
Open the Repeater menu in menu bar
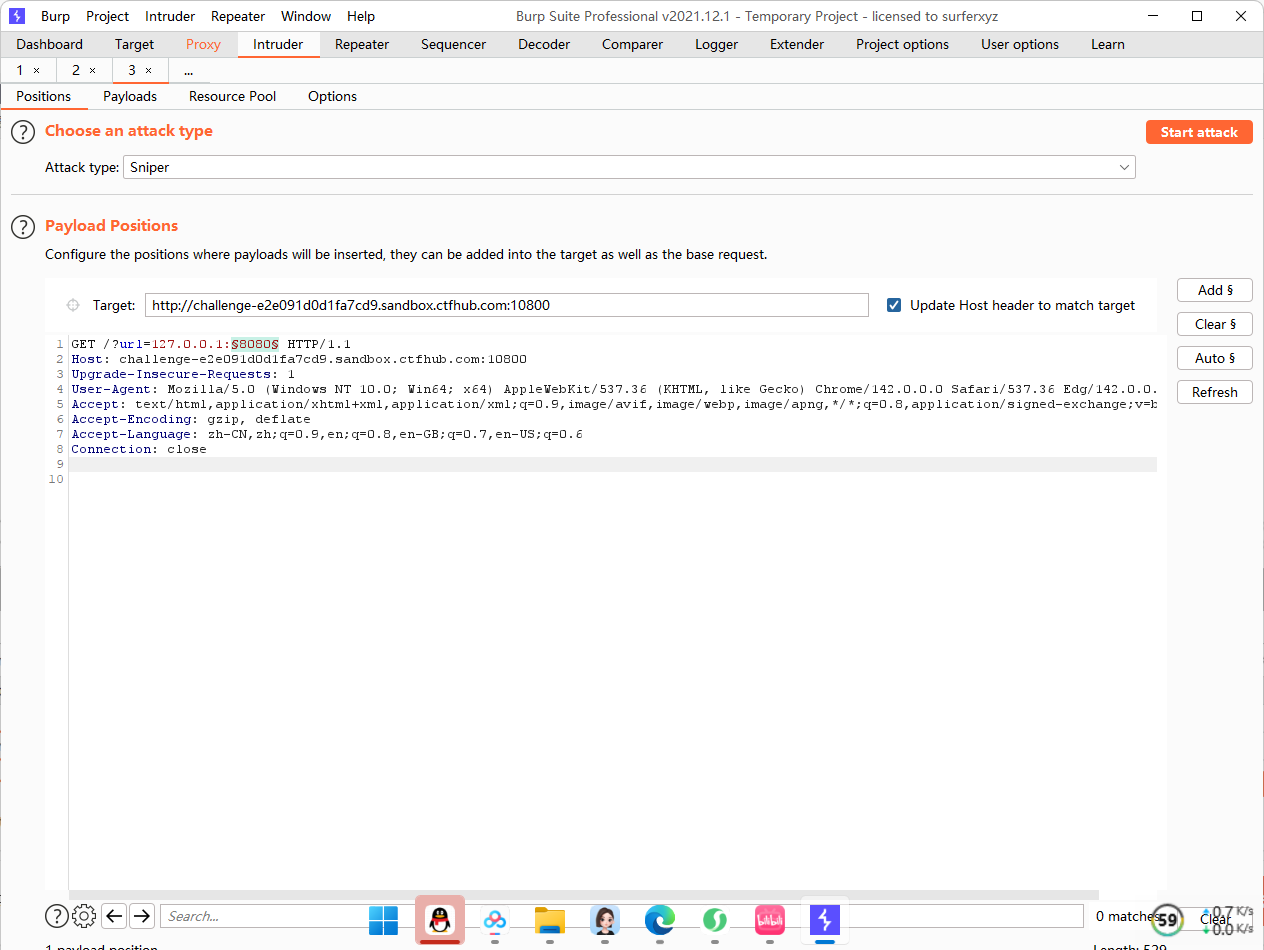[238, 16]
